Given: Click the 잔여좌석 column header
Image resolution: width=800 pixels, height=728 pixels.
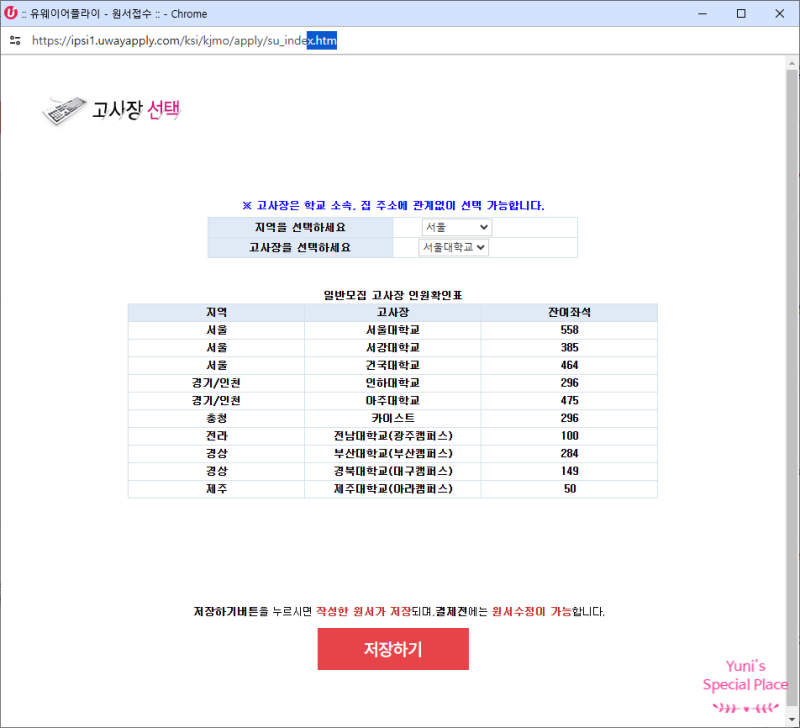Looking at the screenshot, I should (x=568, y=311).
